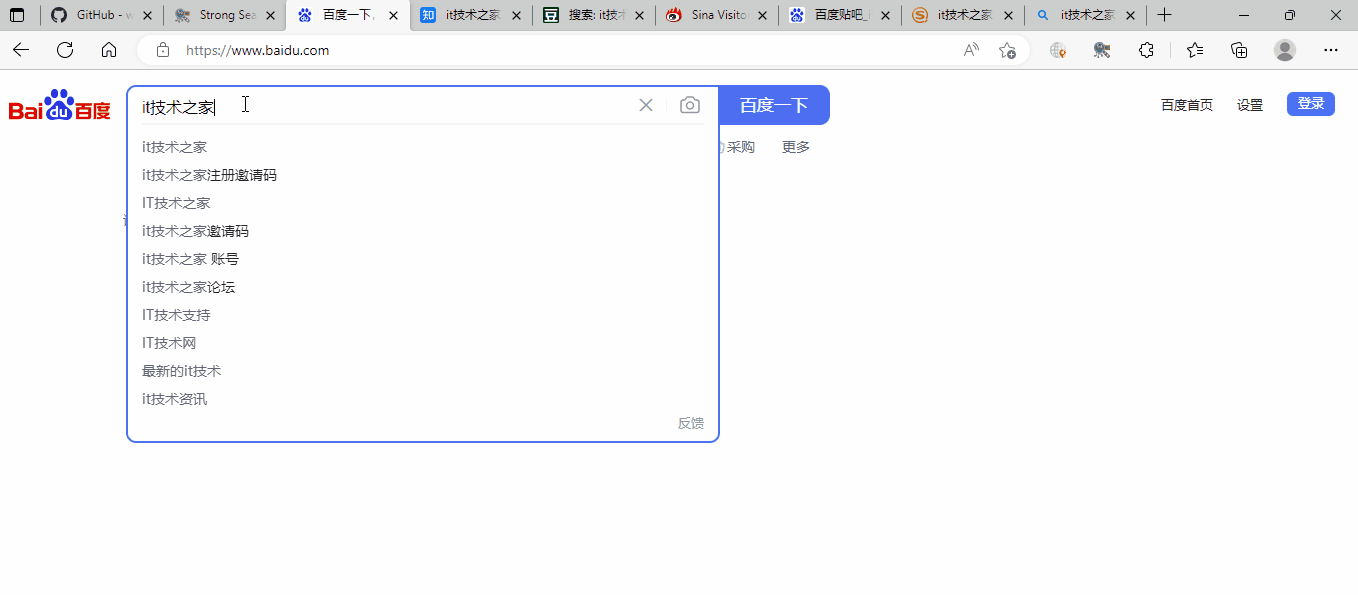Add this page to favorites
This screenshot has height=595, width=1358.
coord(1007,50)
